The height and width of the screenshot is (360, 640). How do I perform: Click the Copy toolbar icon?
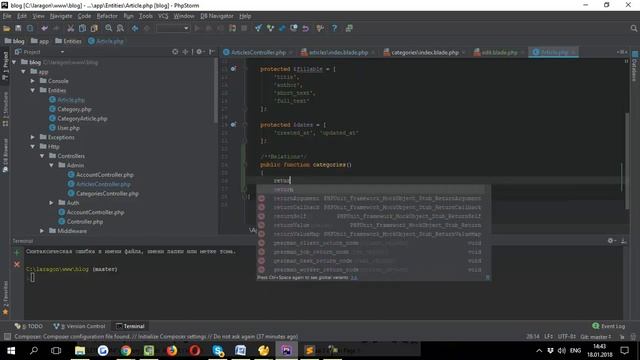[x=82, y=28]
